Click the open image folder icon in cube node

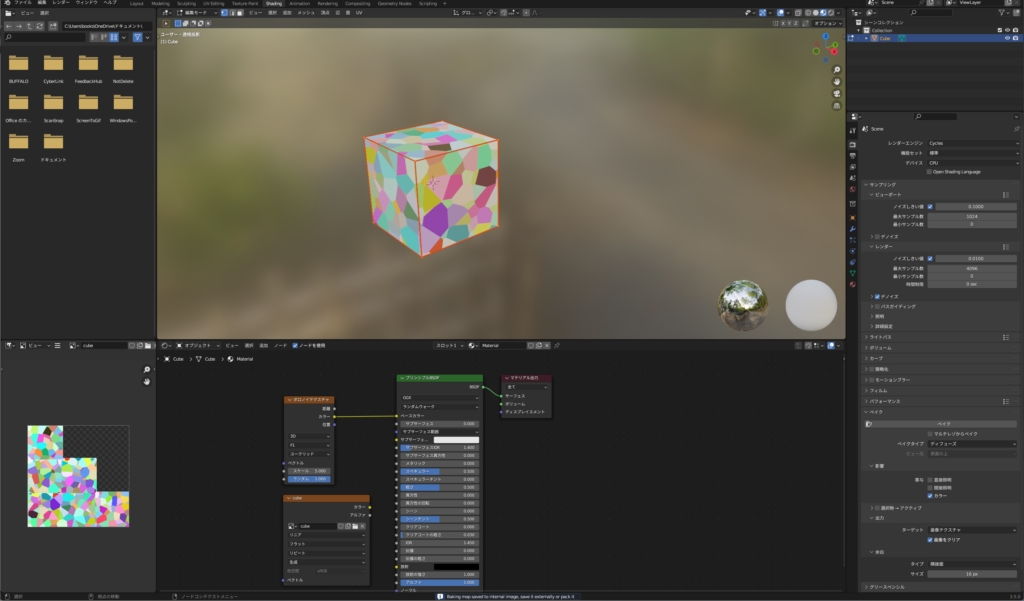[x=355, y=526]
